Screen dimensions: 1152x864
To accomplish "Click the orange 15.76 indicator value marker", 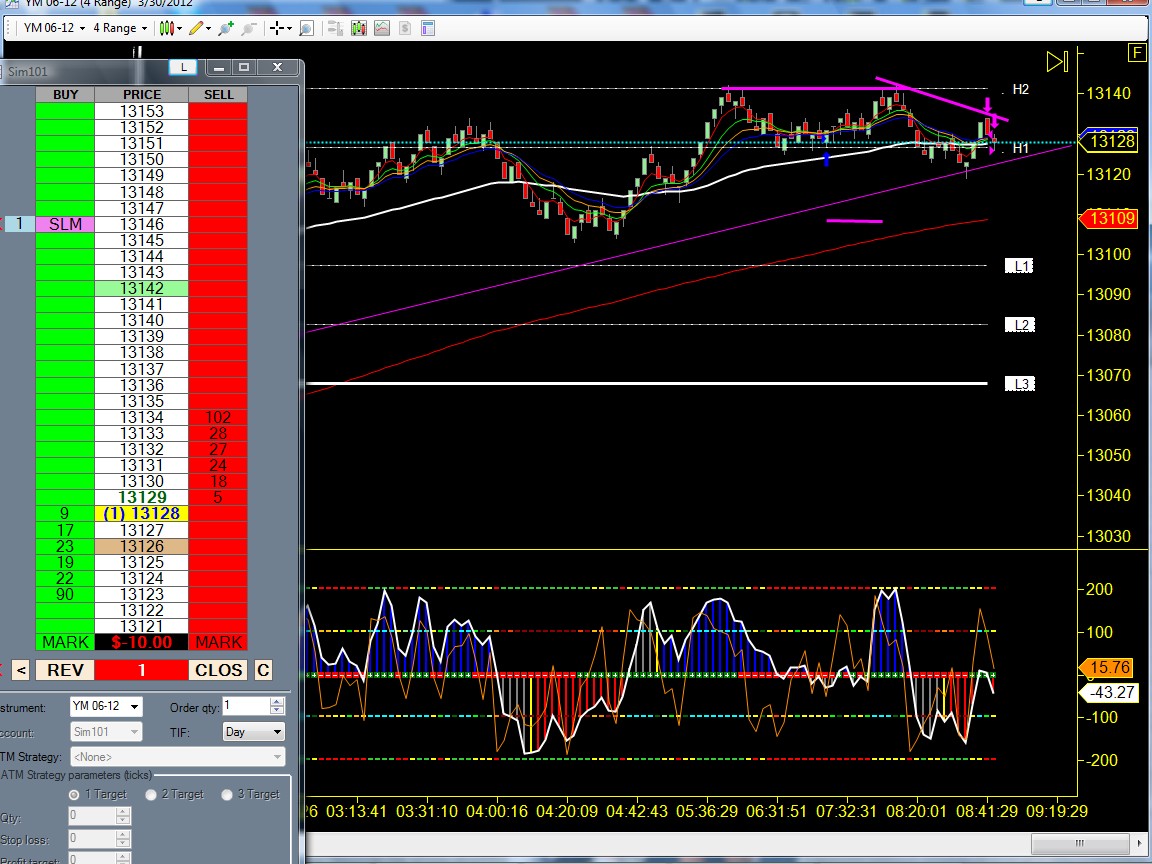I will click(x=1108, y=667).
